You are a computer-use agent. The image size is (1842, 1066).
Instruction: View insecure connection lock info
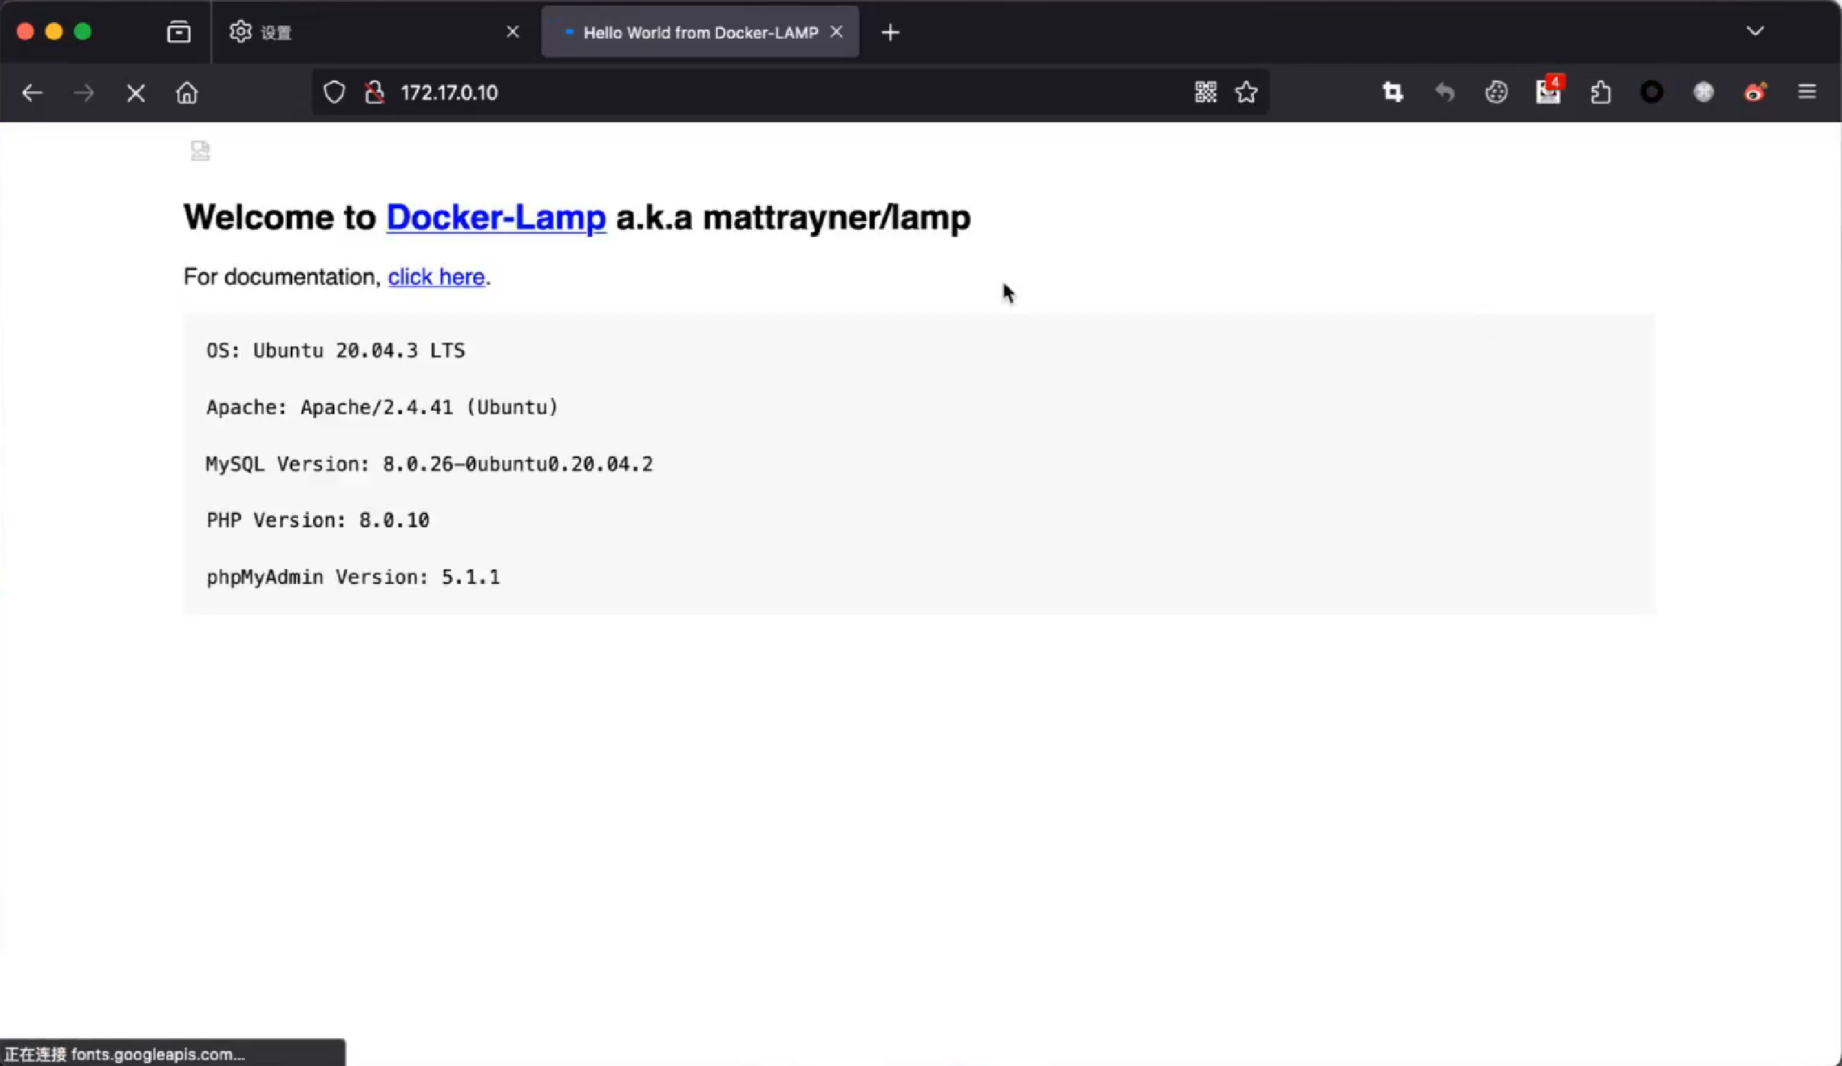coord(374,92)
